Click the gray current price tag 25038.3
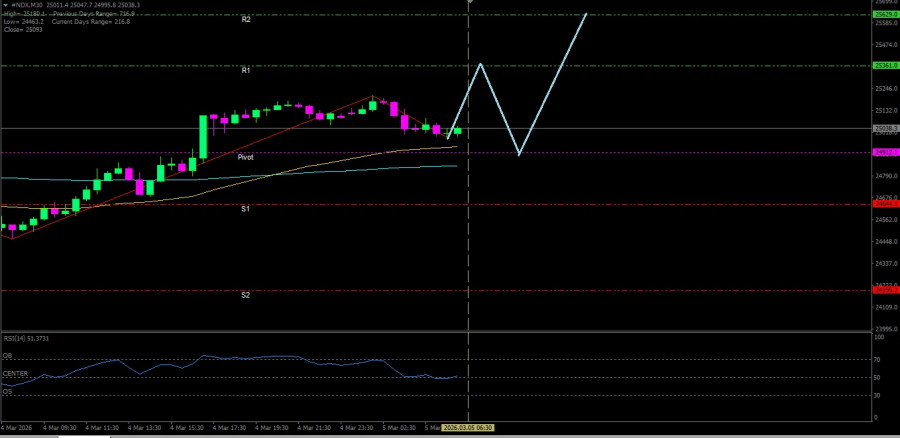This screenshot has width=900, height=438. point(885,128)
